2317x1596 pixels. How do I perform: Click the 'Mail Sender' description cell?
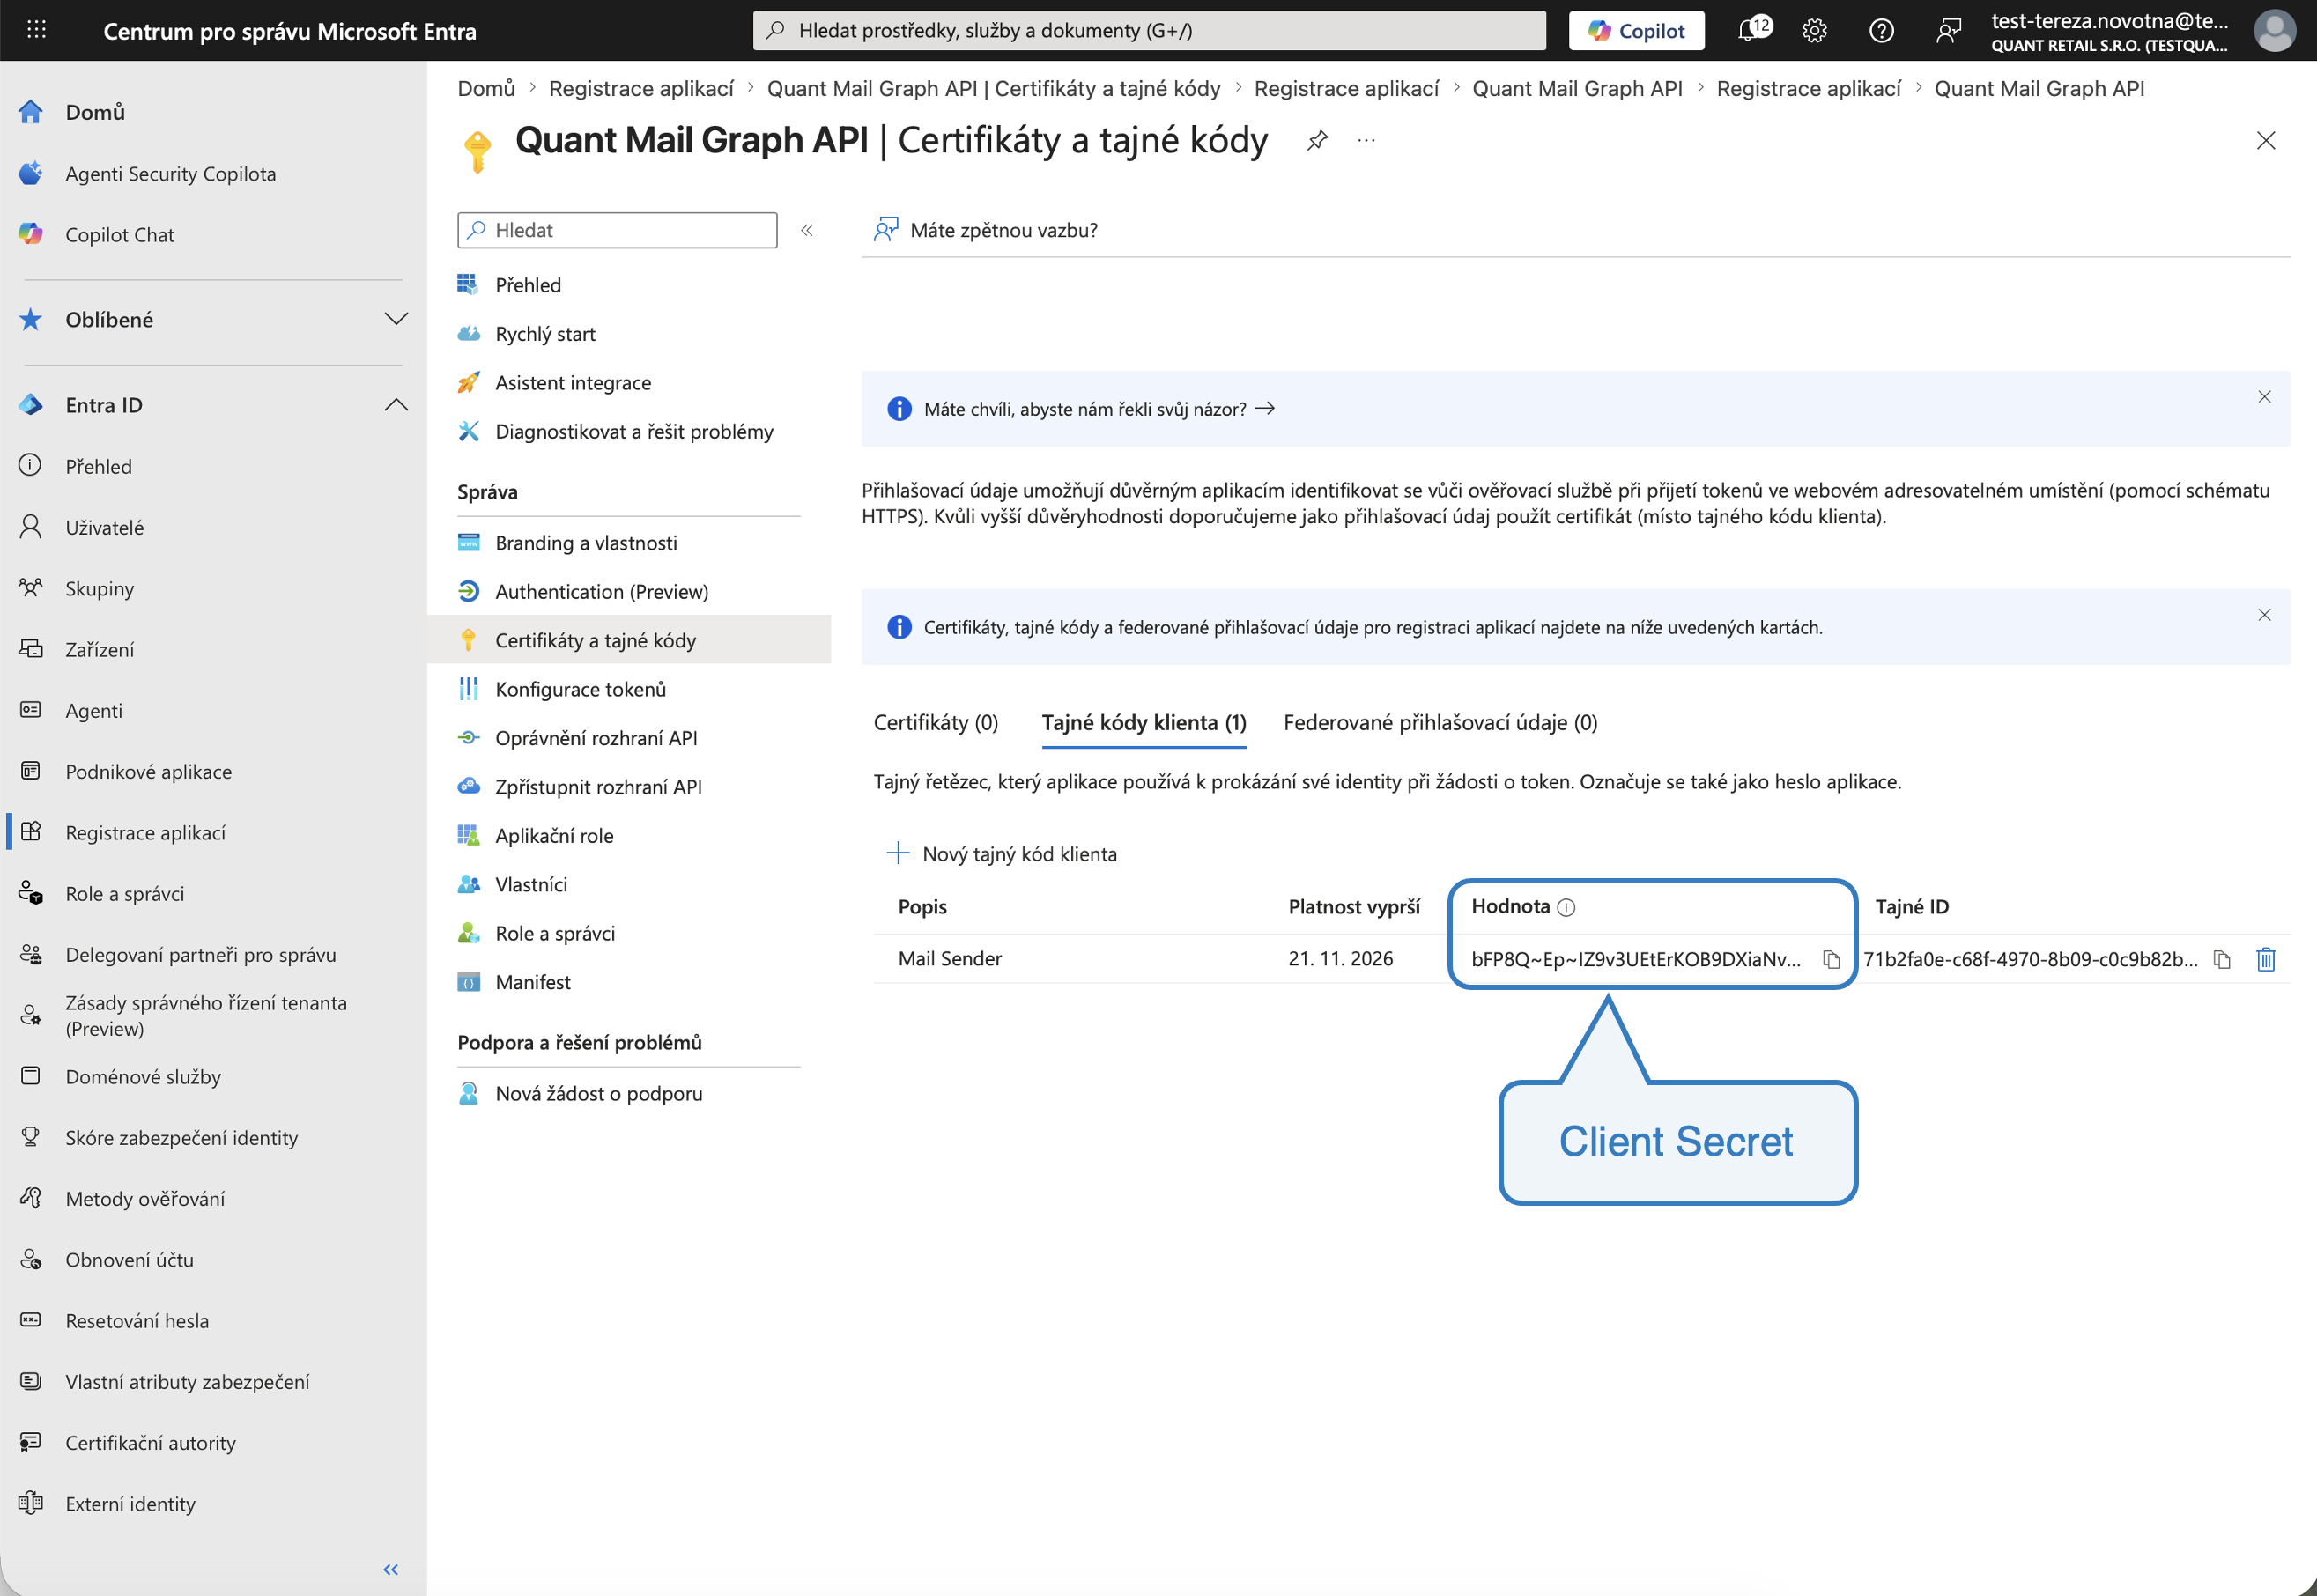tap(949, 958)
